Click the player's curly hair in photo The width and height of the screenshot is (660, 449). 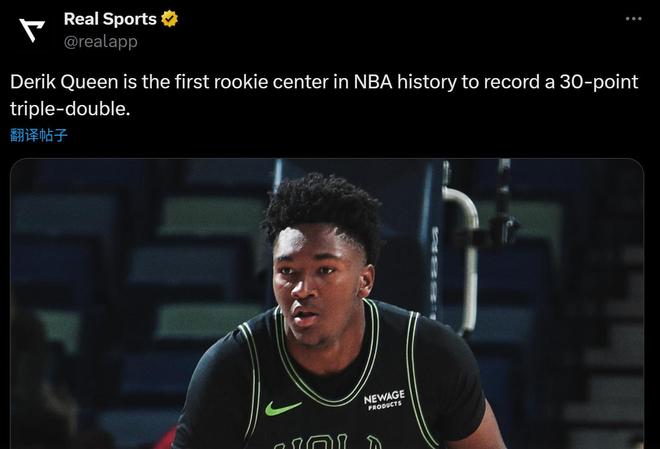323,208
